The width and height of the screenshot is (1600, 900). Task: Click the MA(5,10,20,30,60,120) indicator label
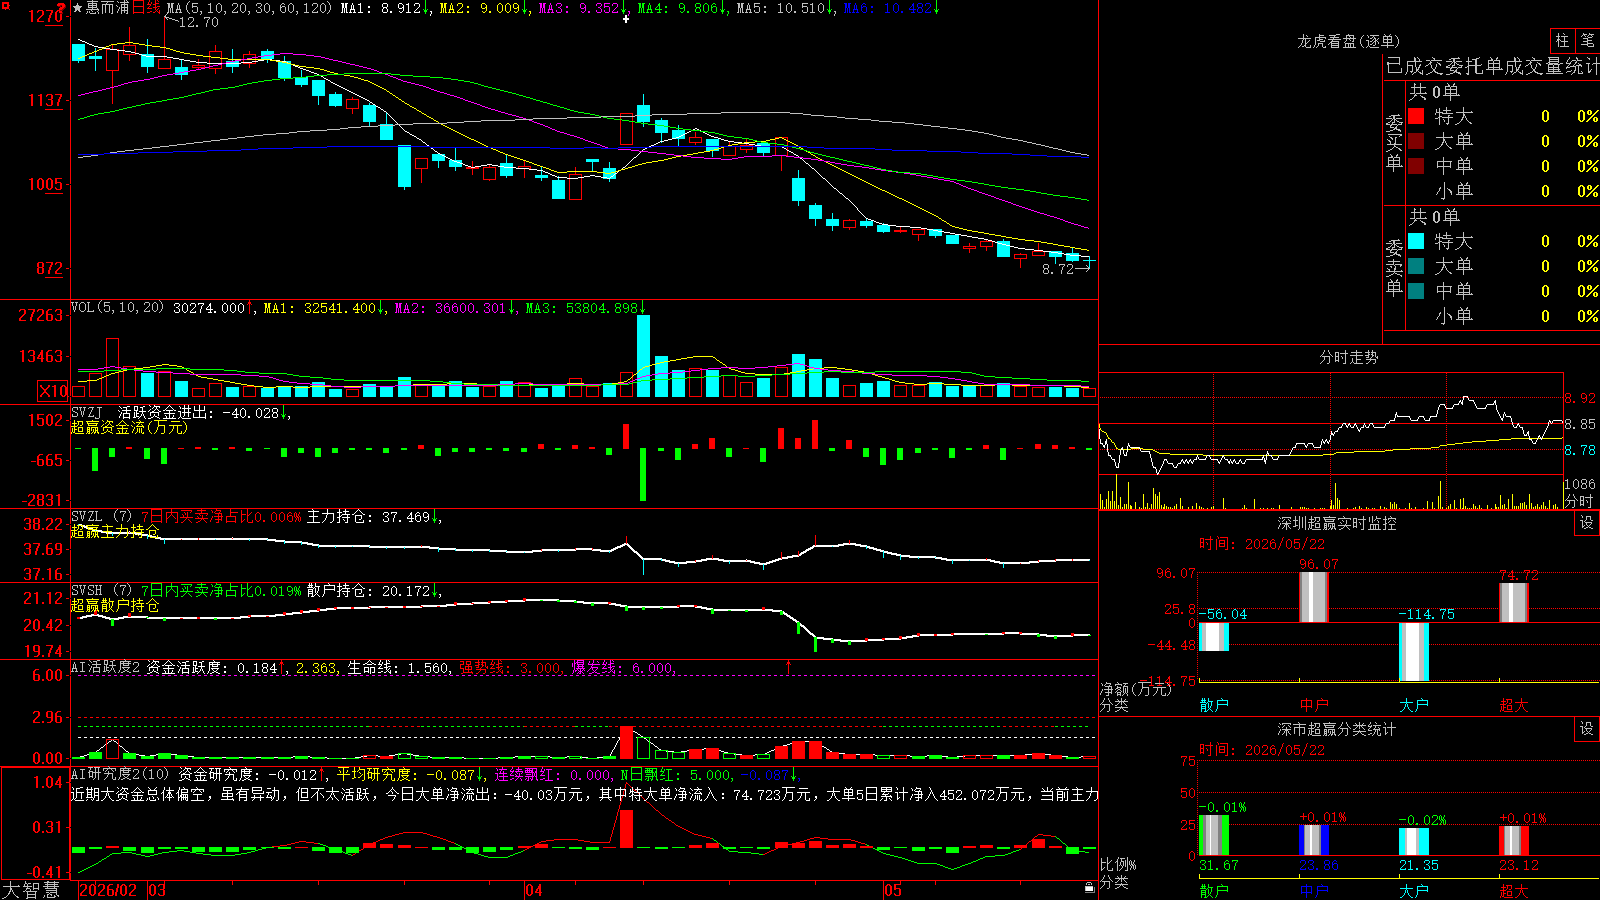click(x=249, y=8)
